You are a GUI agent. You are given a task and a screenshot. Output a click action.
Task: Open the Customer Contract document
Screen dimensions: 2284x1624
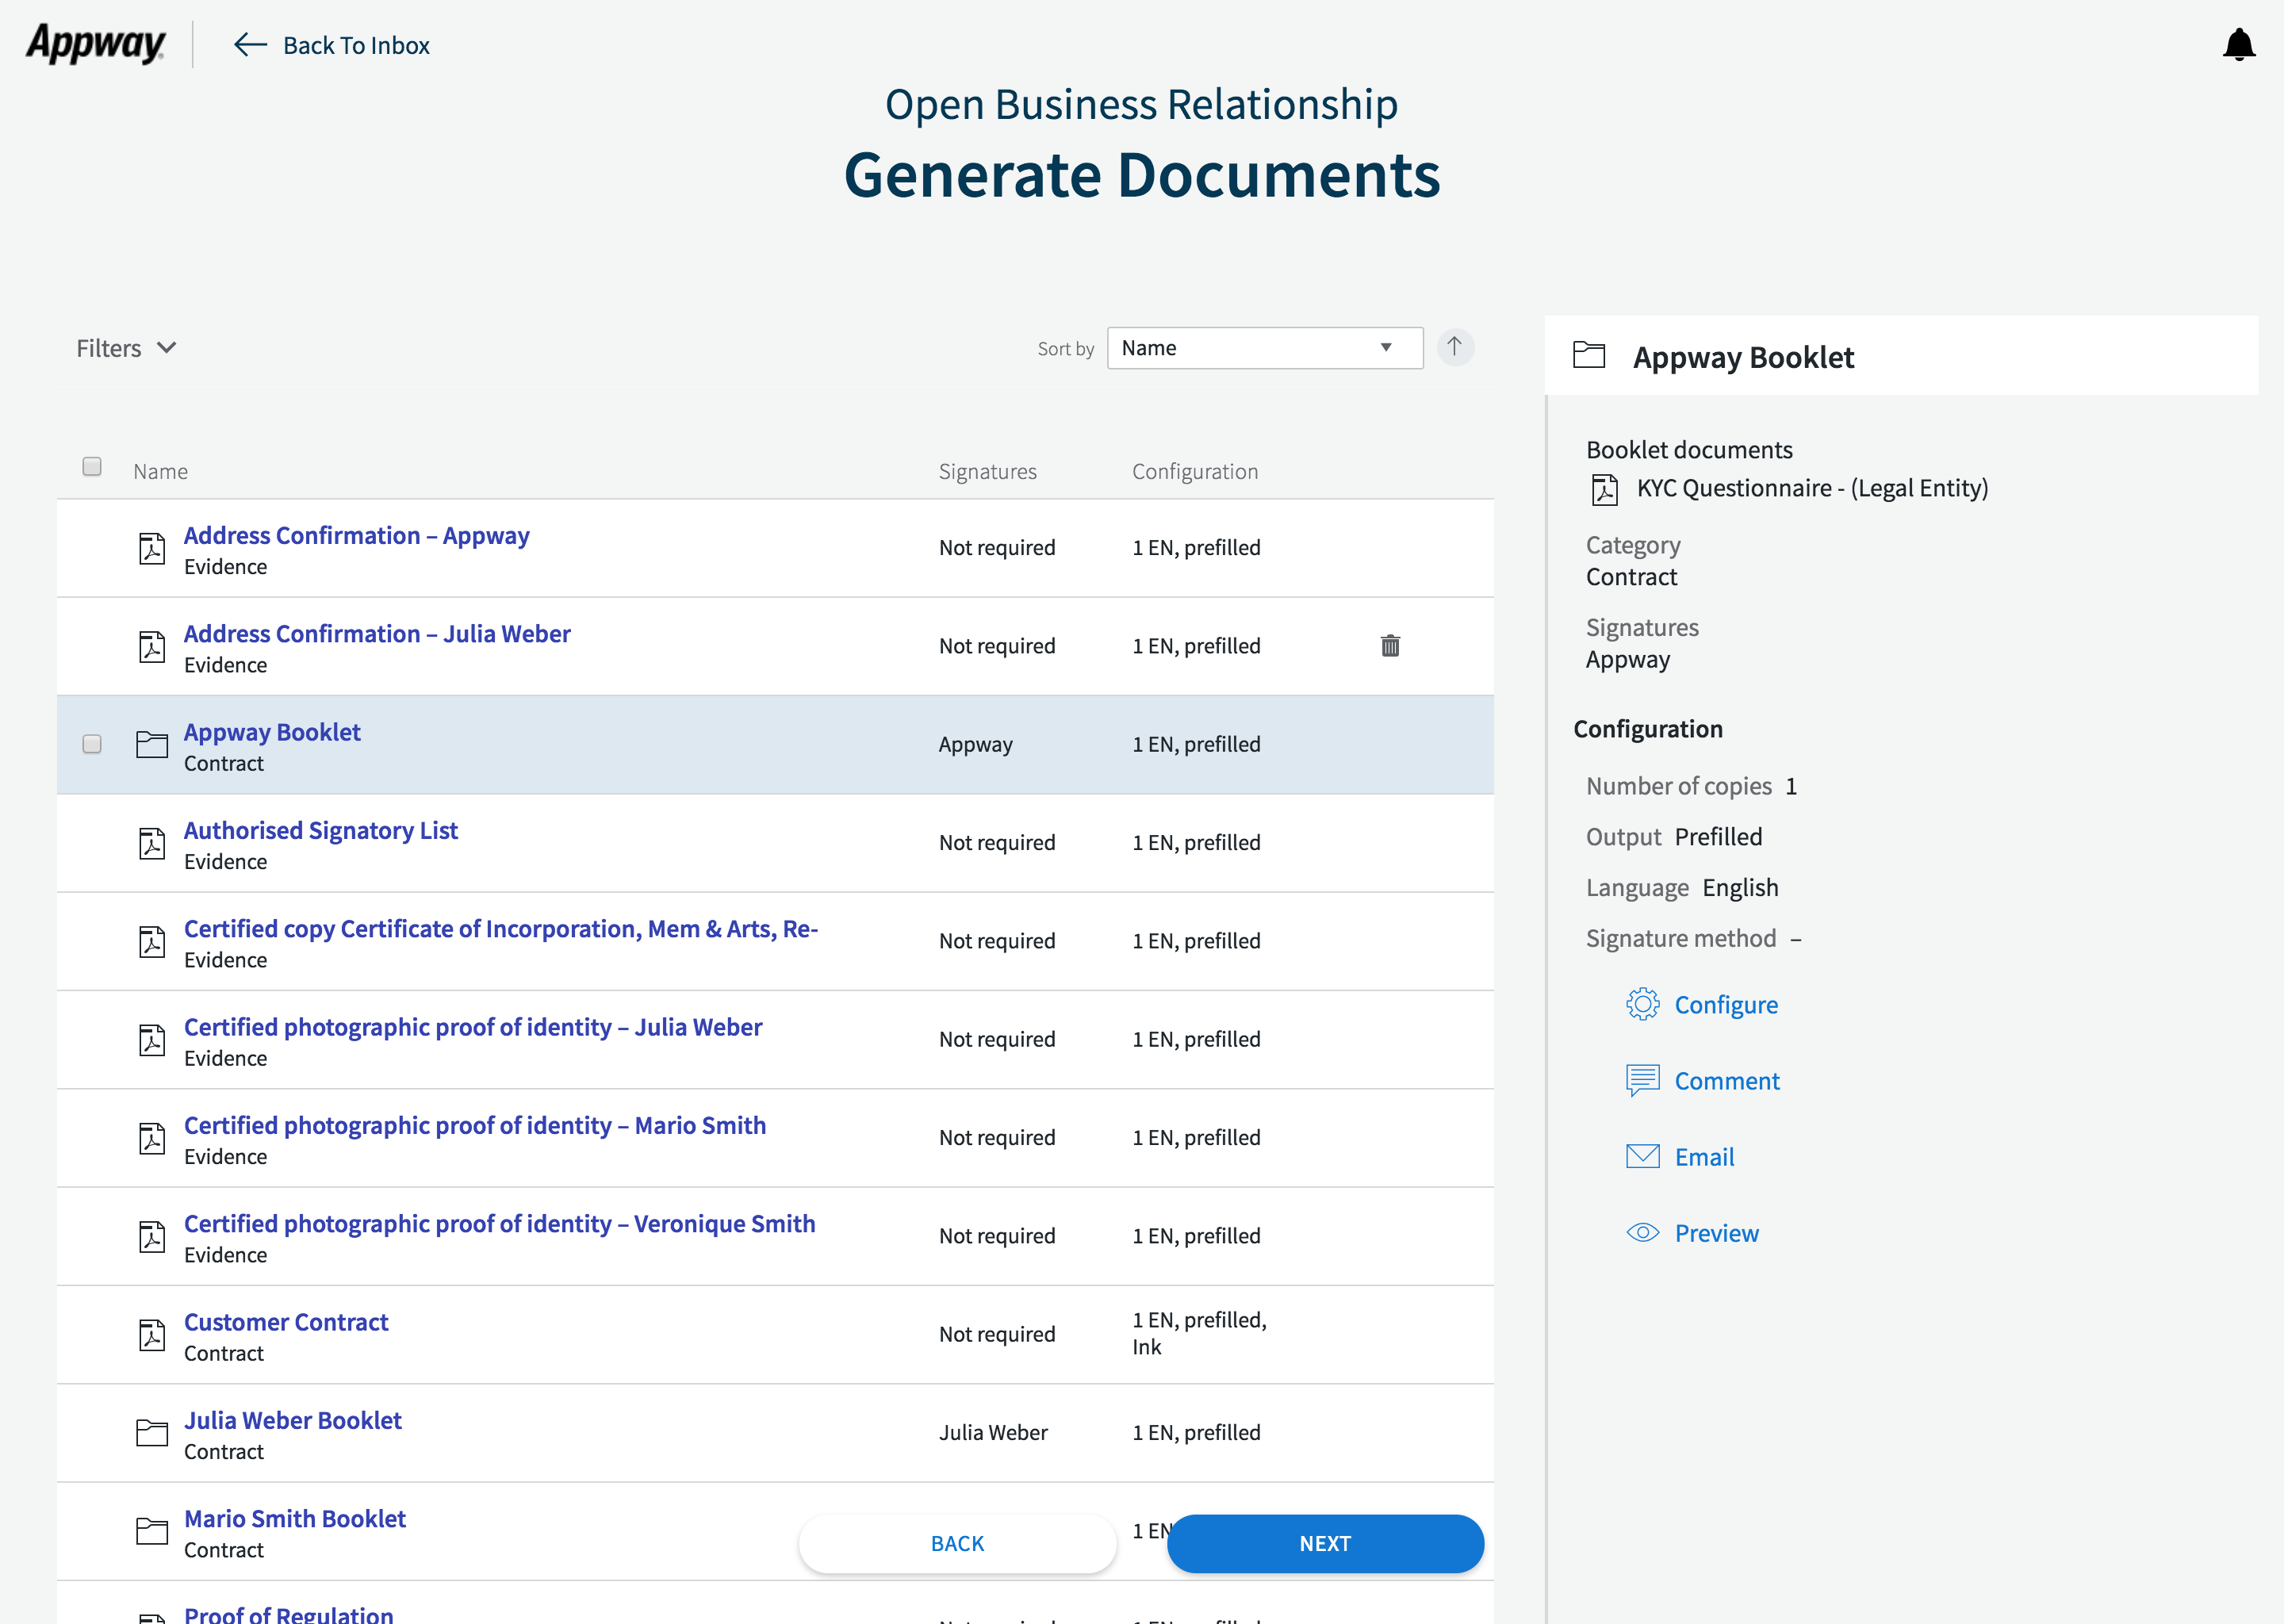coord(286,1321)
